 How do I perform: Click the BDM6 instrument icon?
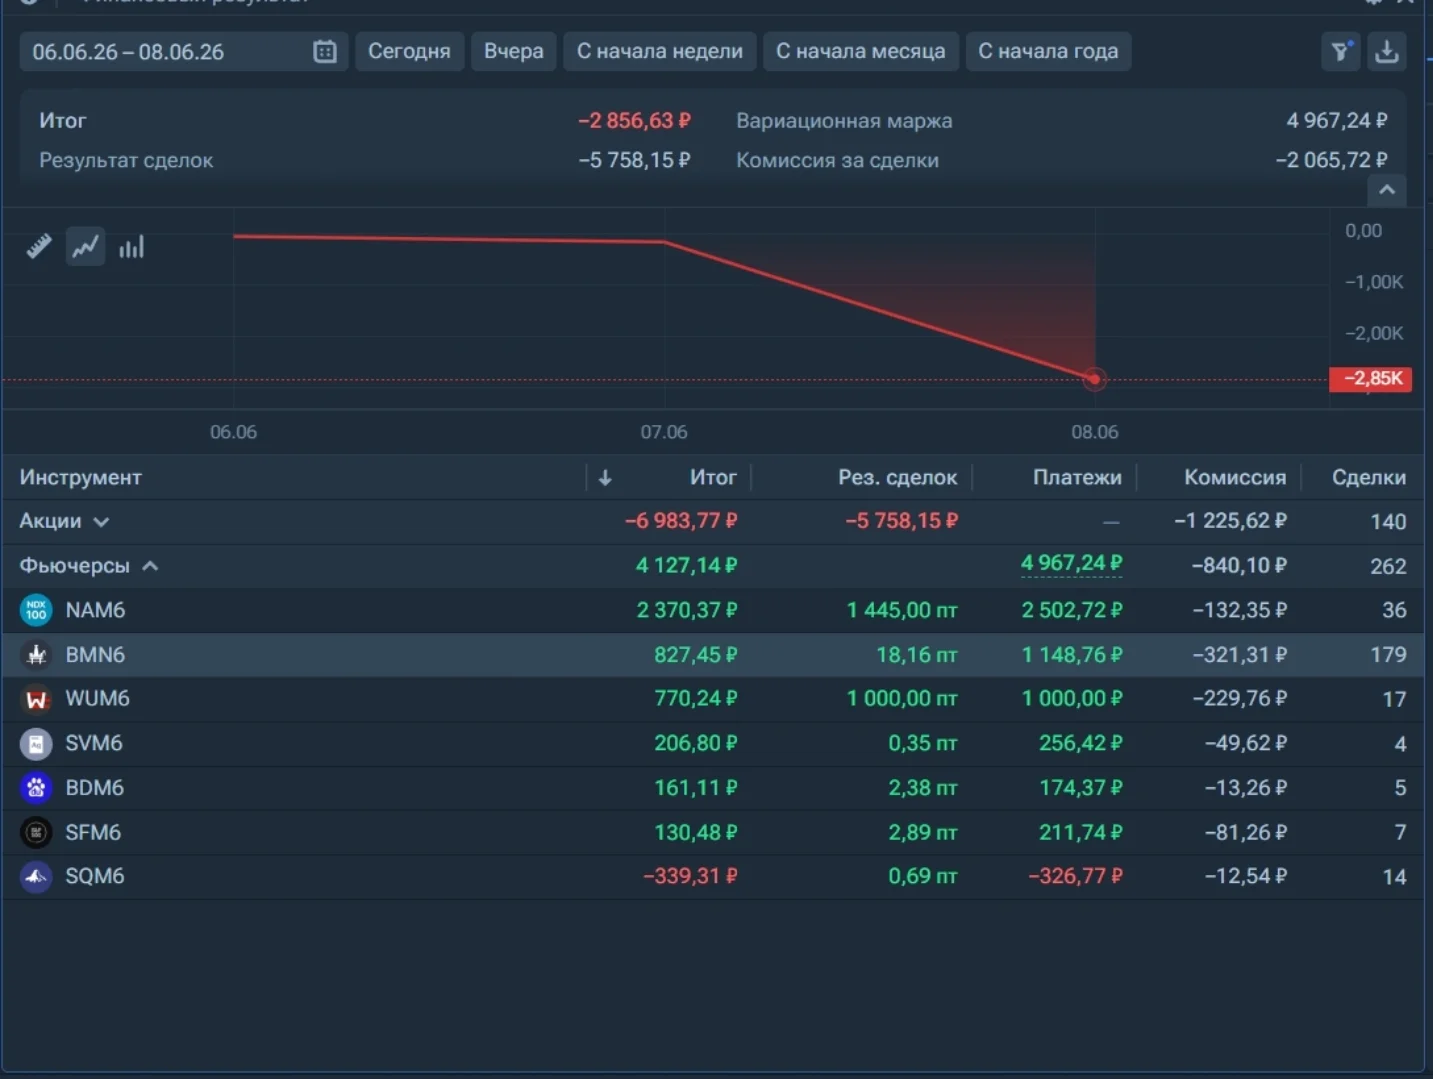[36, 788]
